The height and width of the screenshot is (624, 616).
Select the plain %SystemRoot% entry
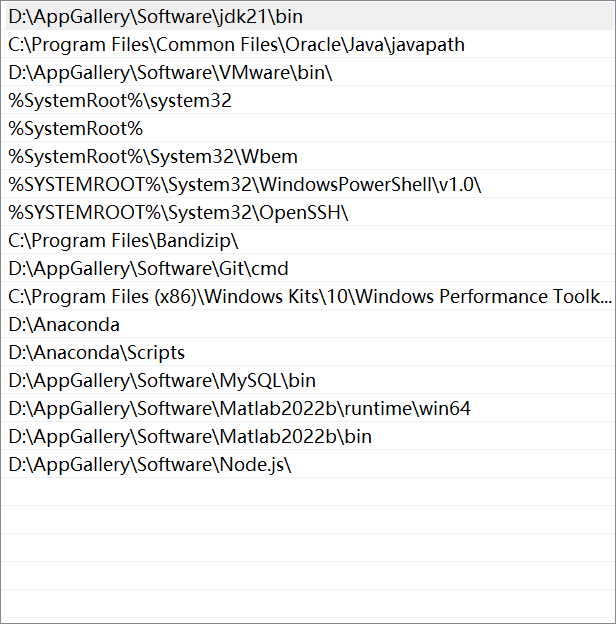point(308,129)
